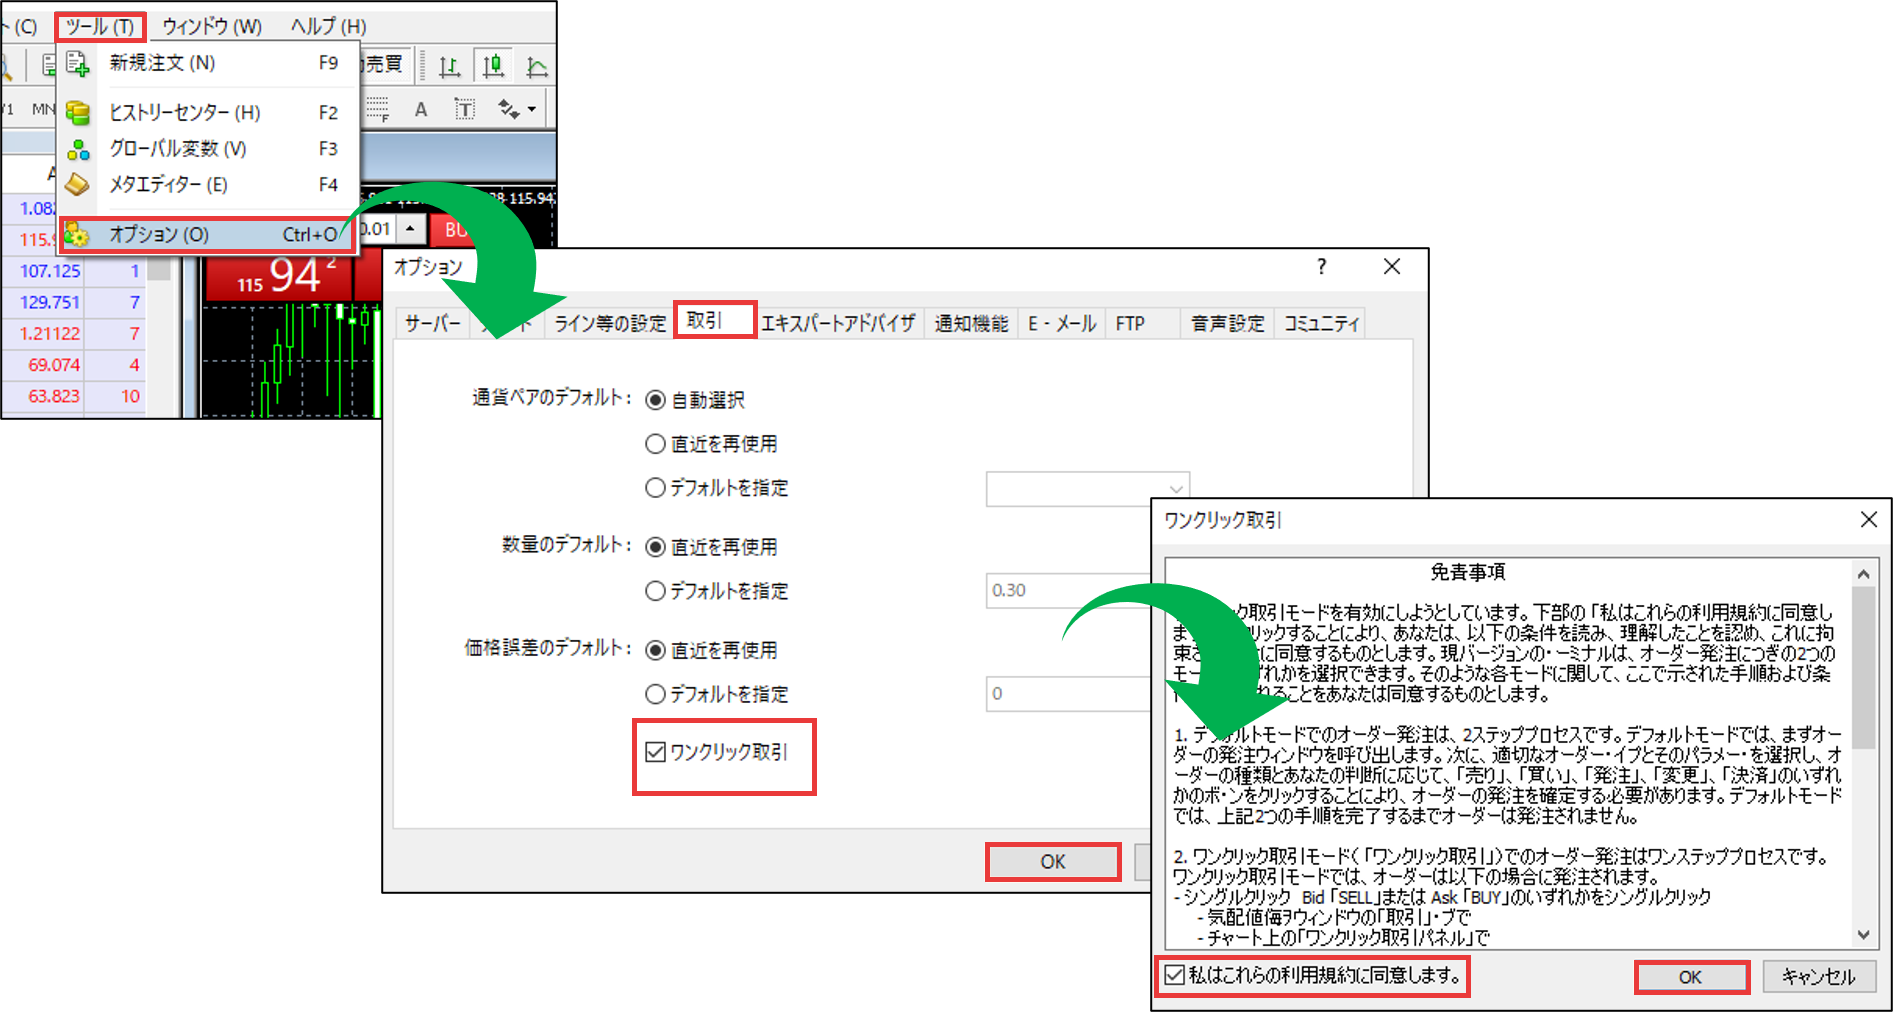This screenshot has width=1893, height=1012.
Task: Switch to the 音声設定 tab
Action: pyautogui.click(x=1228, y=323)
